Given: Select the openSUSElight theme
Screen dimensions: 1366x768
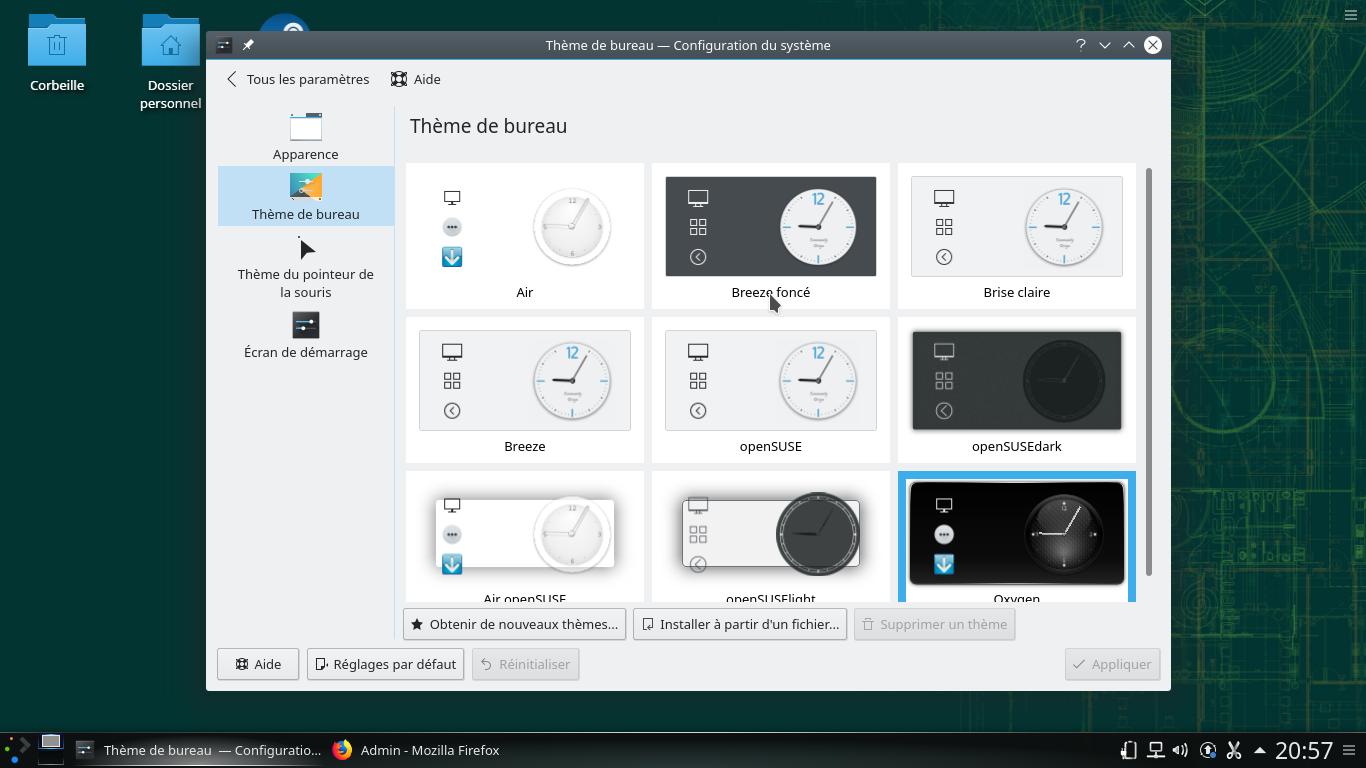Looking at the screenshot, I should 771,537.
